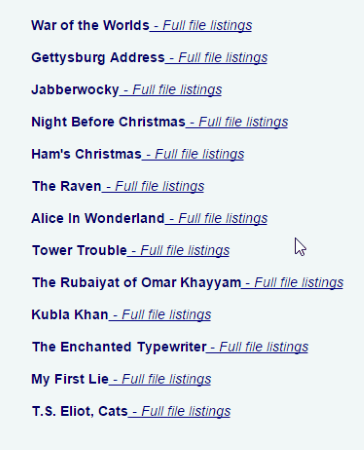This screenshot has width=364, height=450.
Task: Click The Raven title text
Action: (67, 186)
